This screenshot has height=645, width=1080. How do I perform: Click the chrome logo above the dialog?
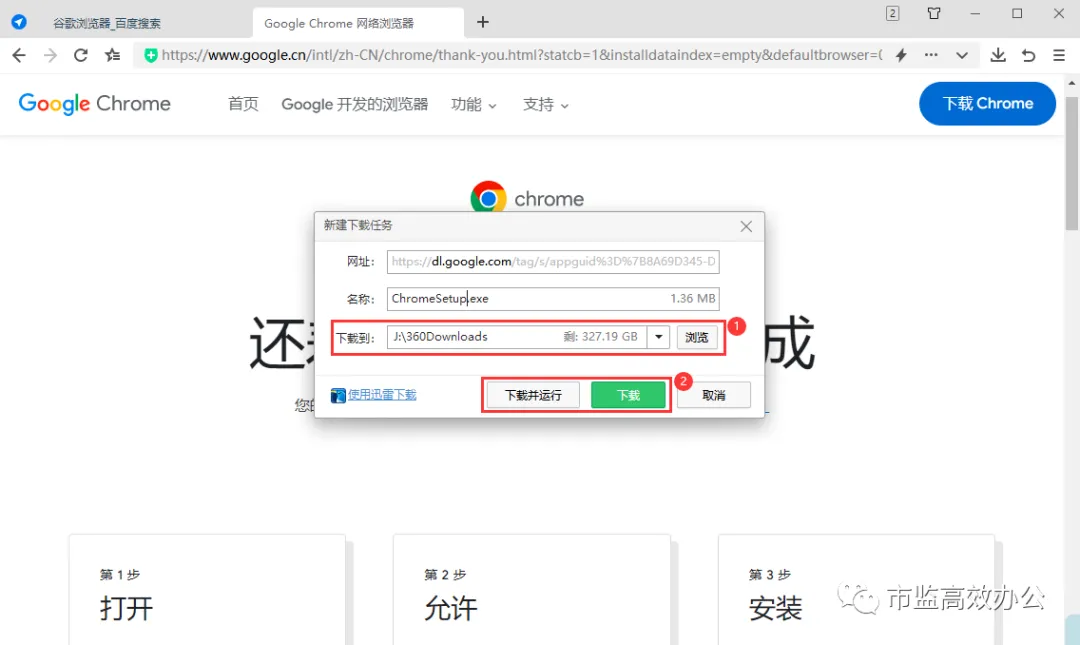coord(527,197)
